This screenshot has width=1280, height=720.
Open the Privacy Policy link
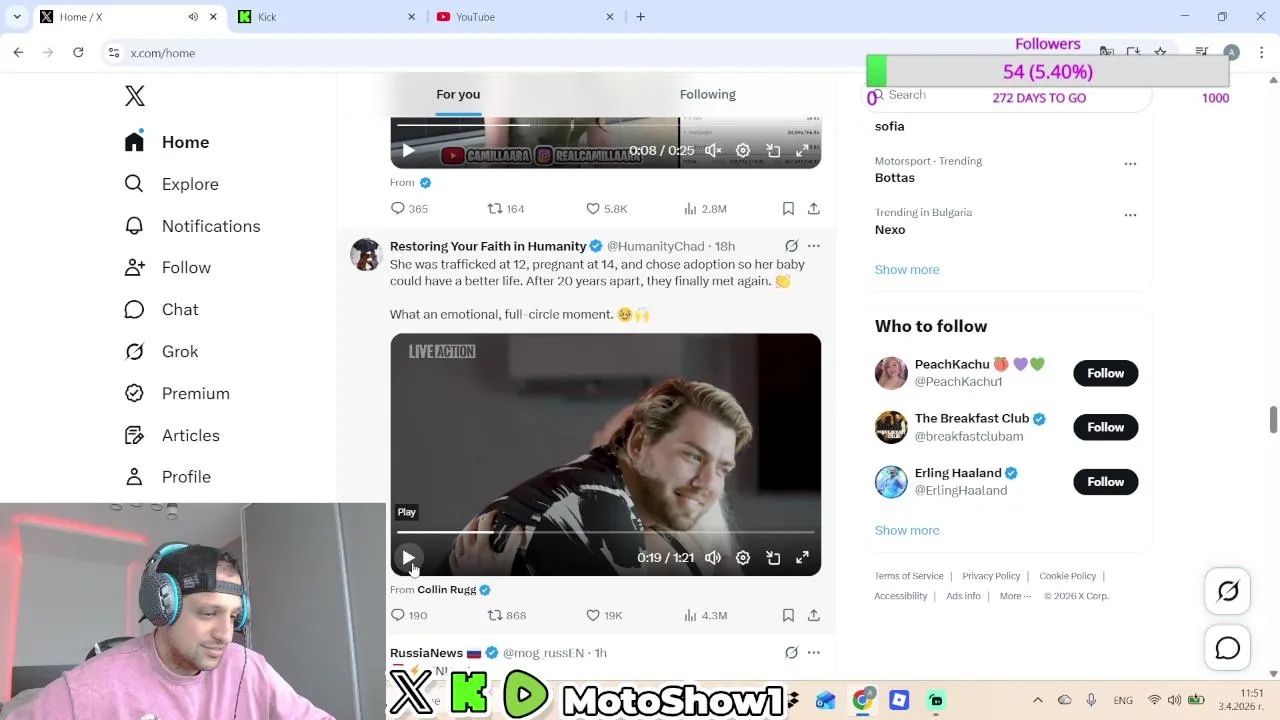(x=991, y=576)
